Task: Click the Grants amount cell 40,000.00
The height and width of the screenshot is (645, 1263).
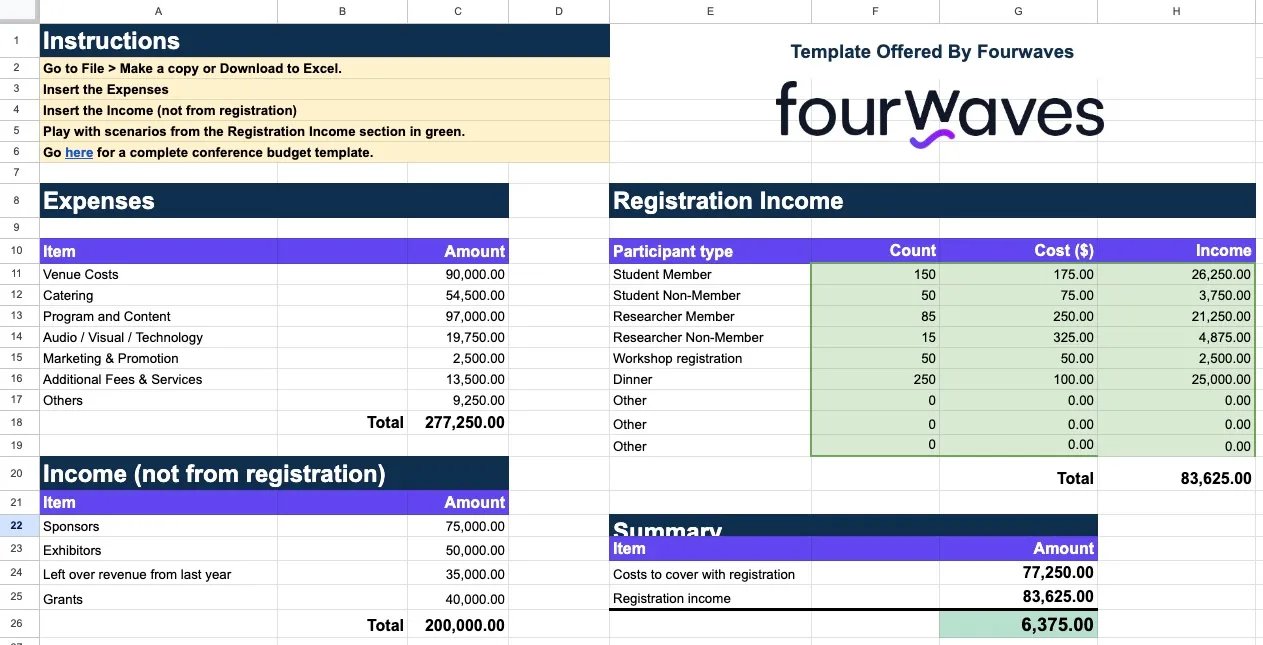Action: (x=458, y=599)
